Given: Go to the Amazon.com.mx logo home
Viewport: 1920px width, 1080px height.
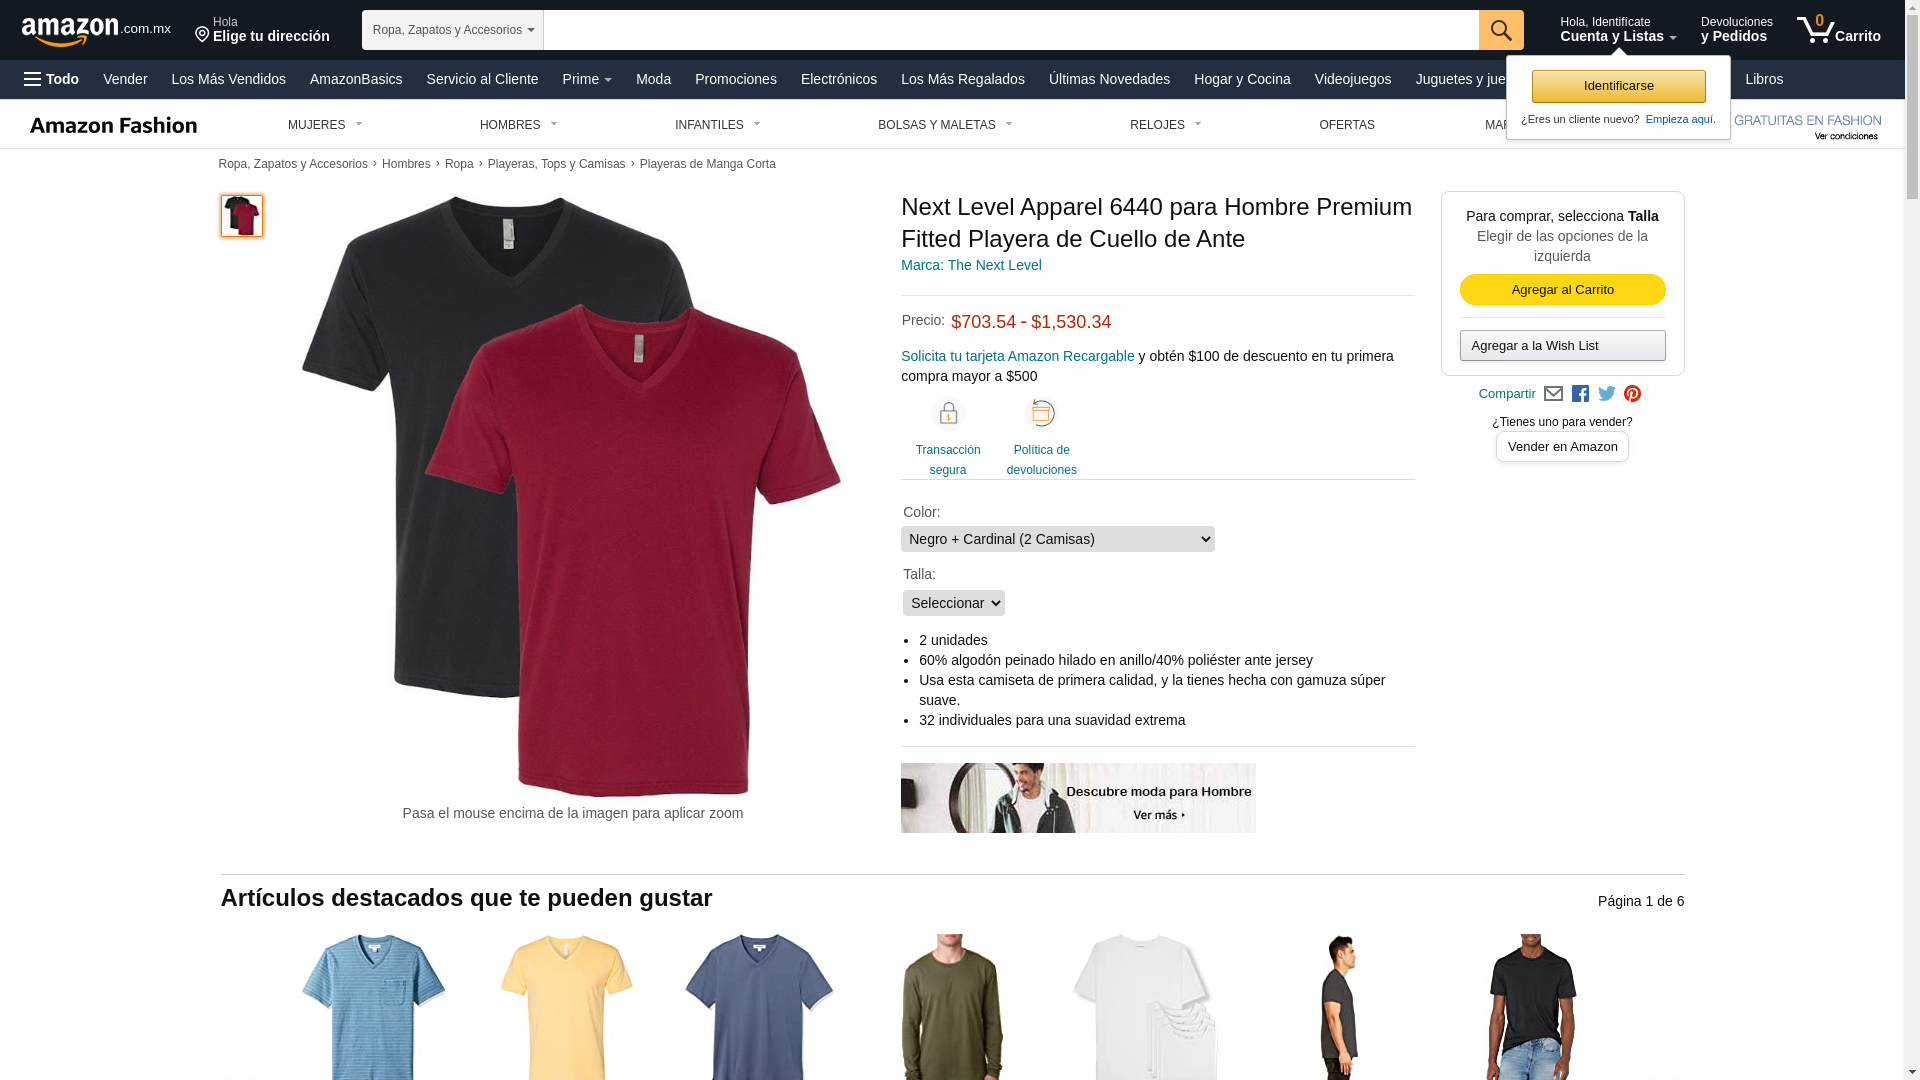Looking at the screenshot, I should pyautogui.click(x=96, y=30).
